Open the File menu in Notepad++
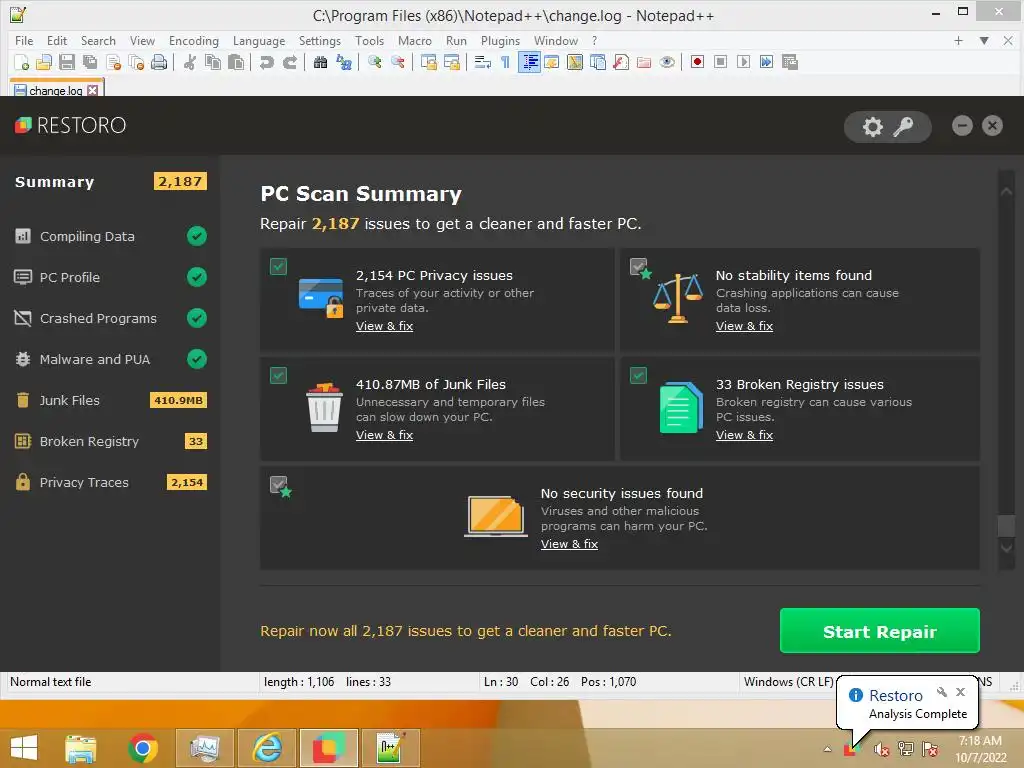 point(24,40)
